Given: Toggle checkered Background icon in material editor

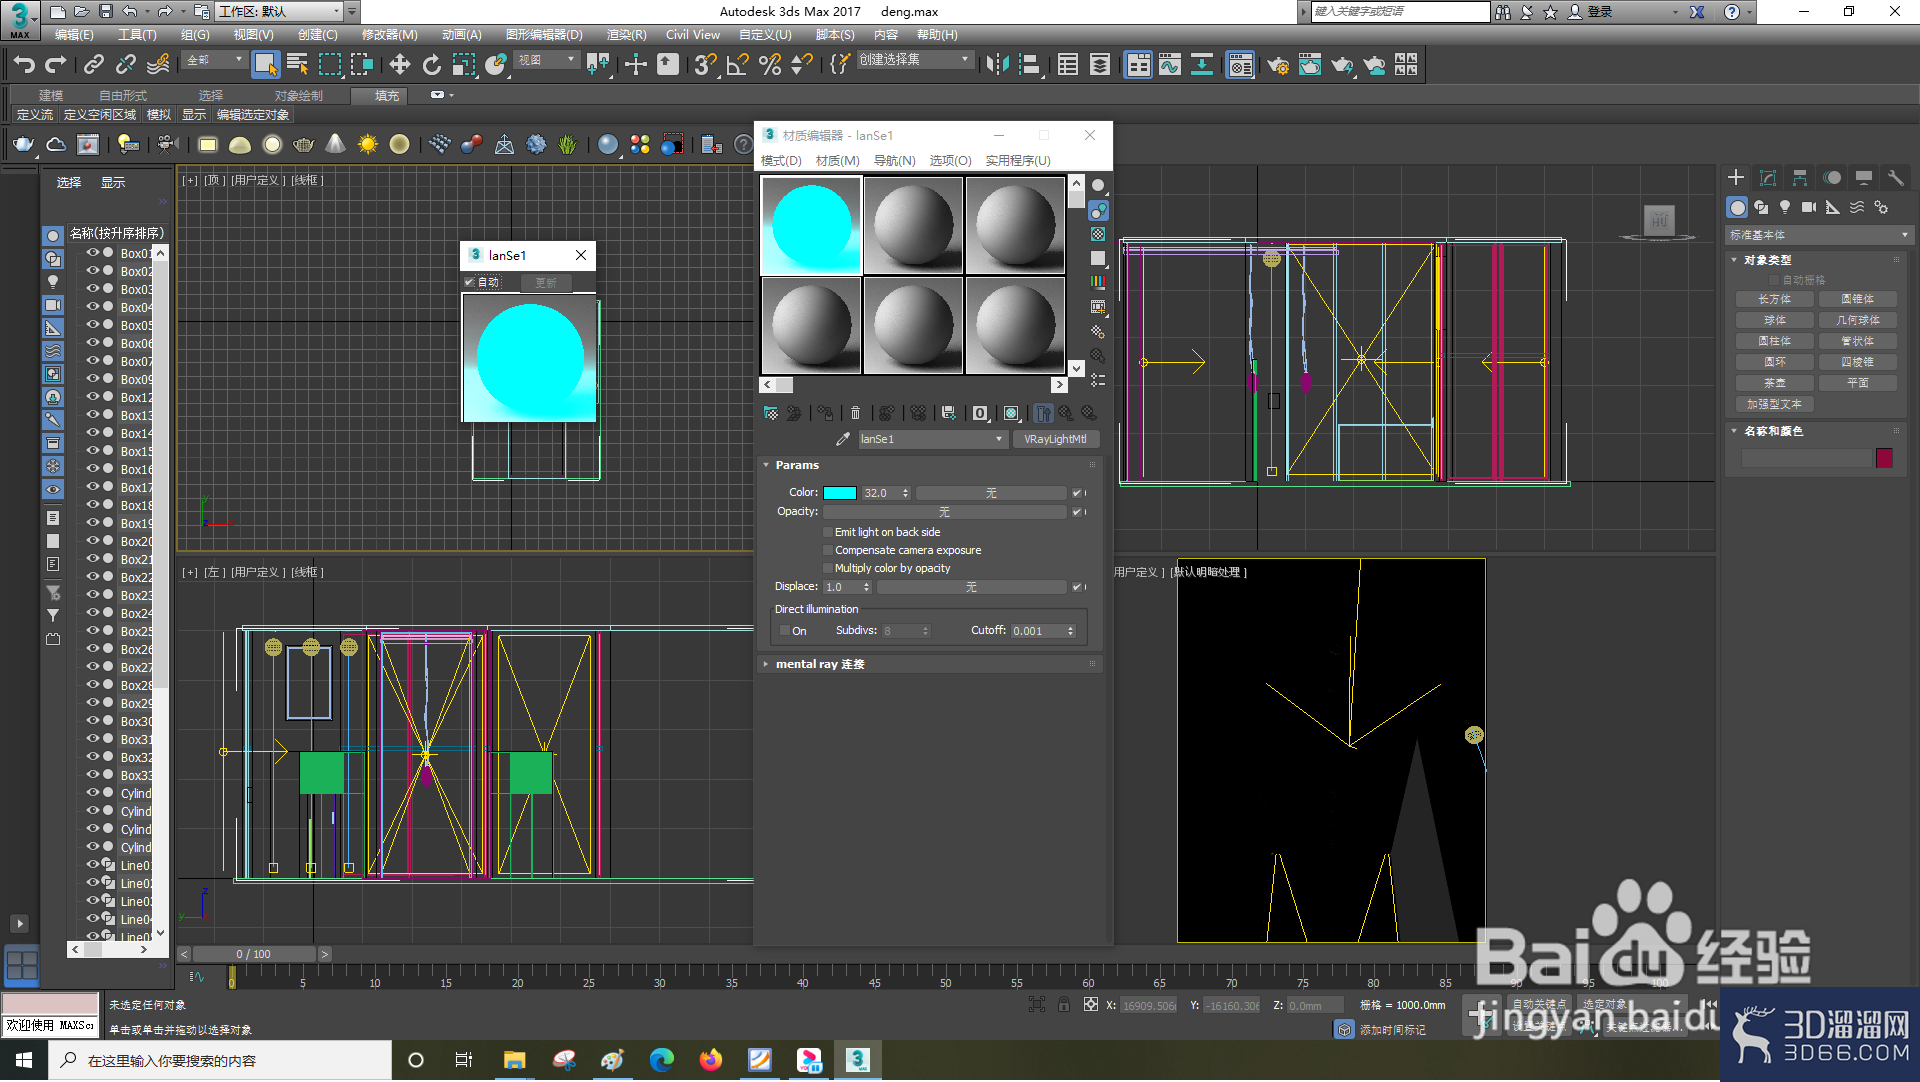Looking at the screenshot, I should [x=1098, y=234].
